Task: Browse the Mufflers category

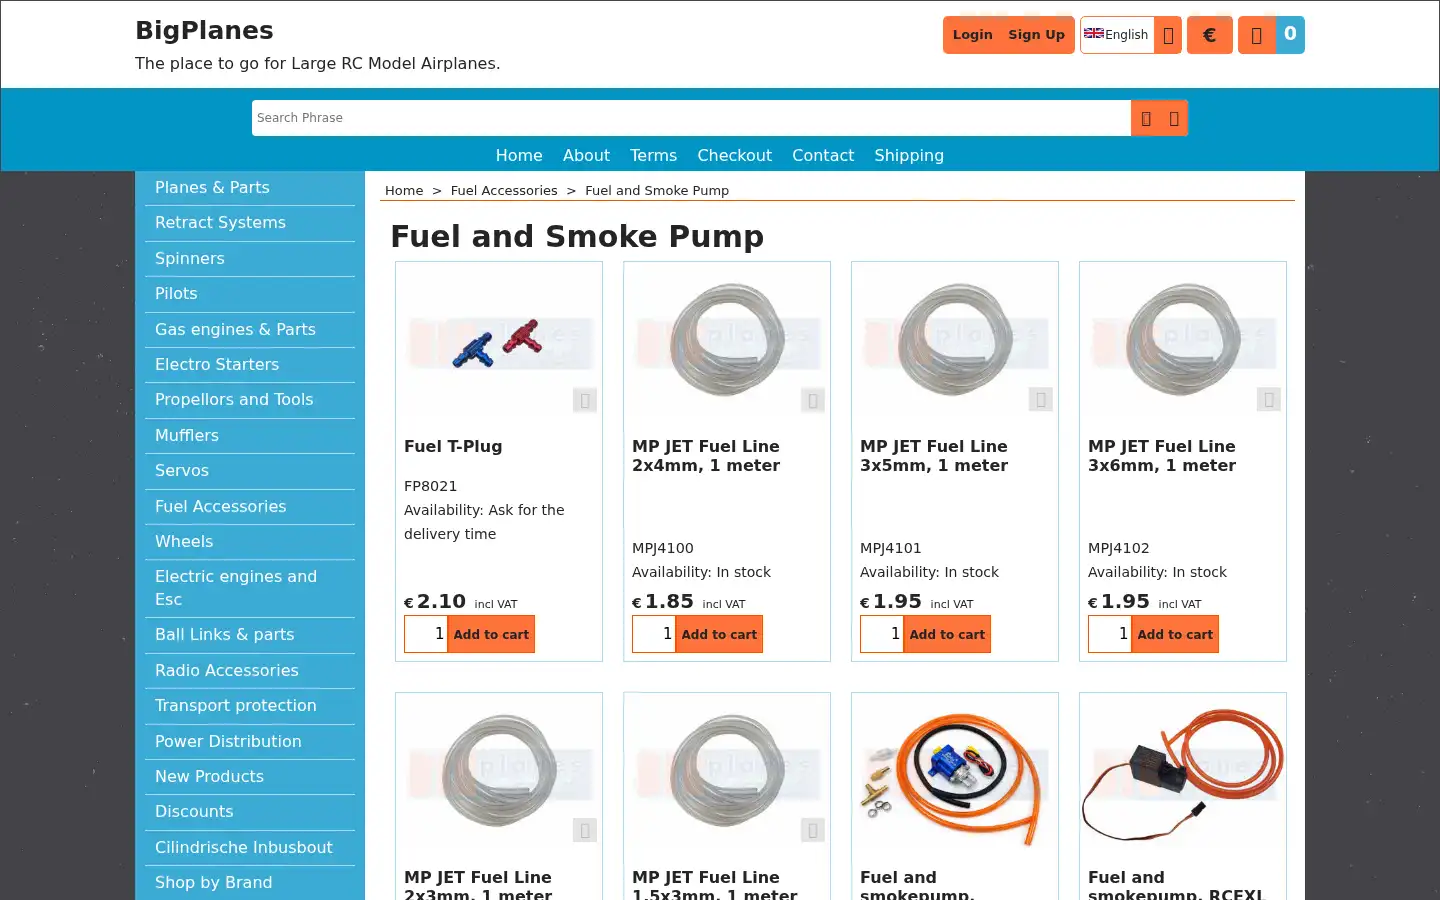Action: coord(250,436)
